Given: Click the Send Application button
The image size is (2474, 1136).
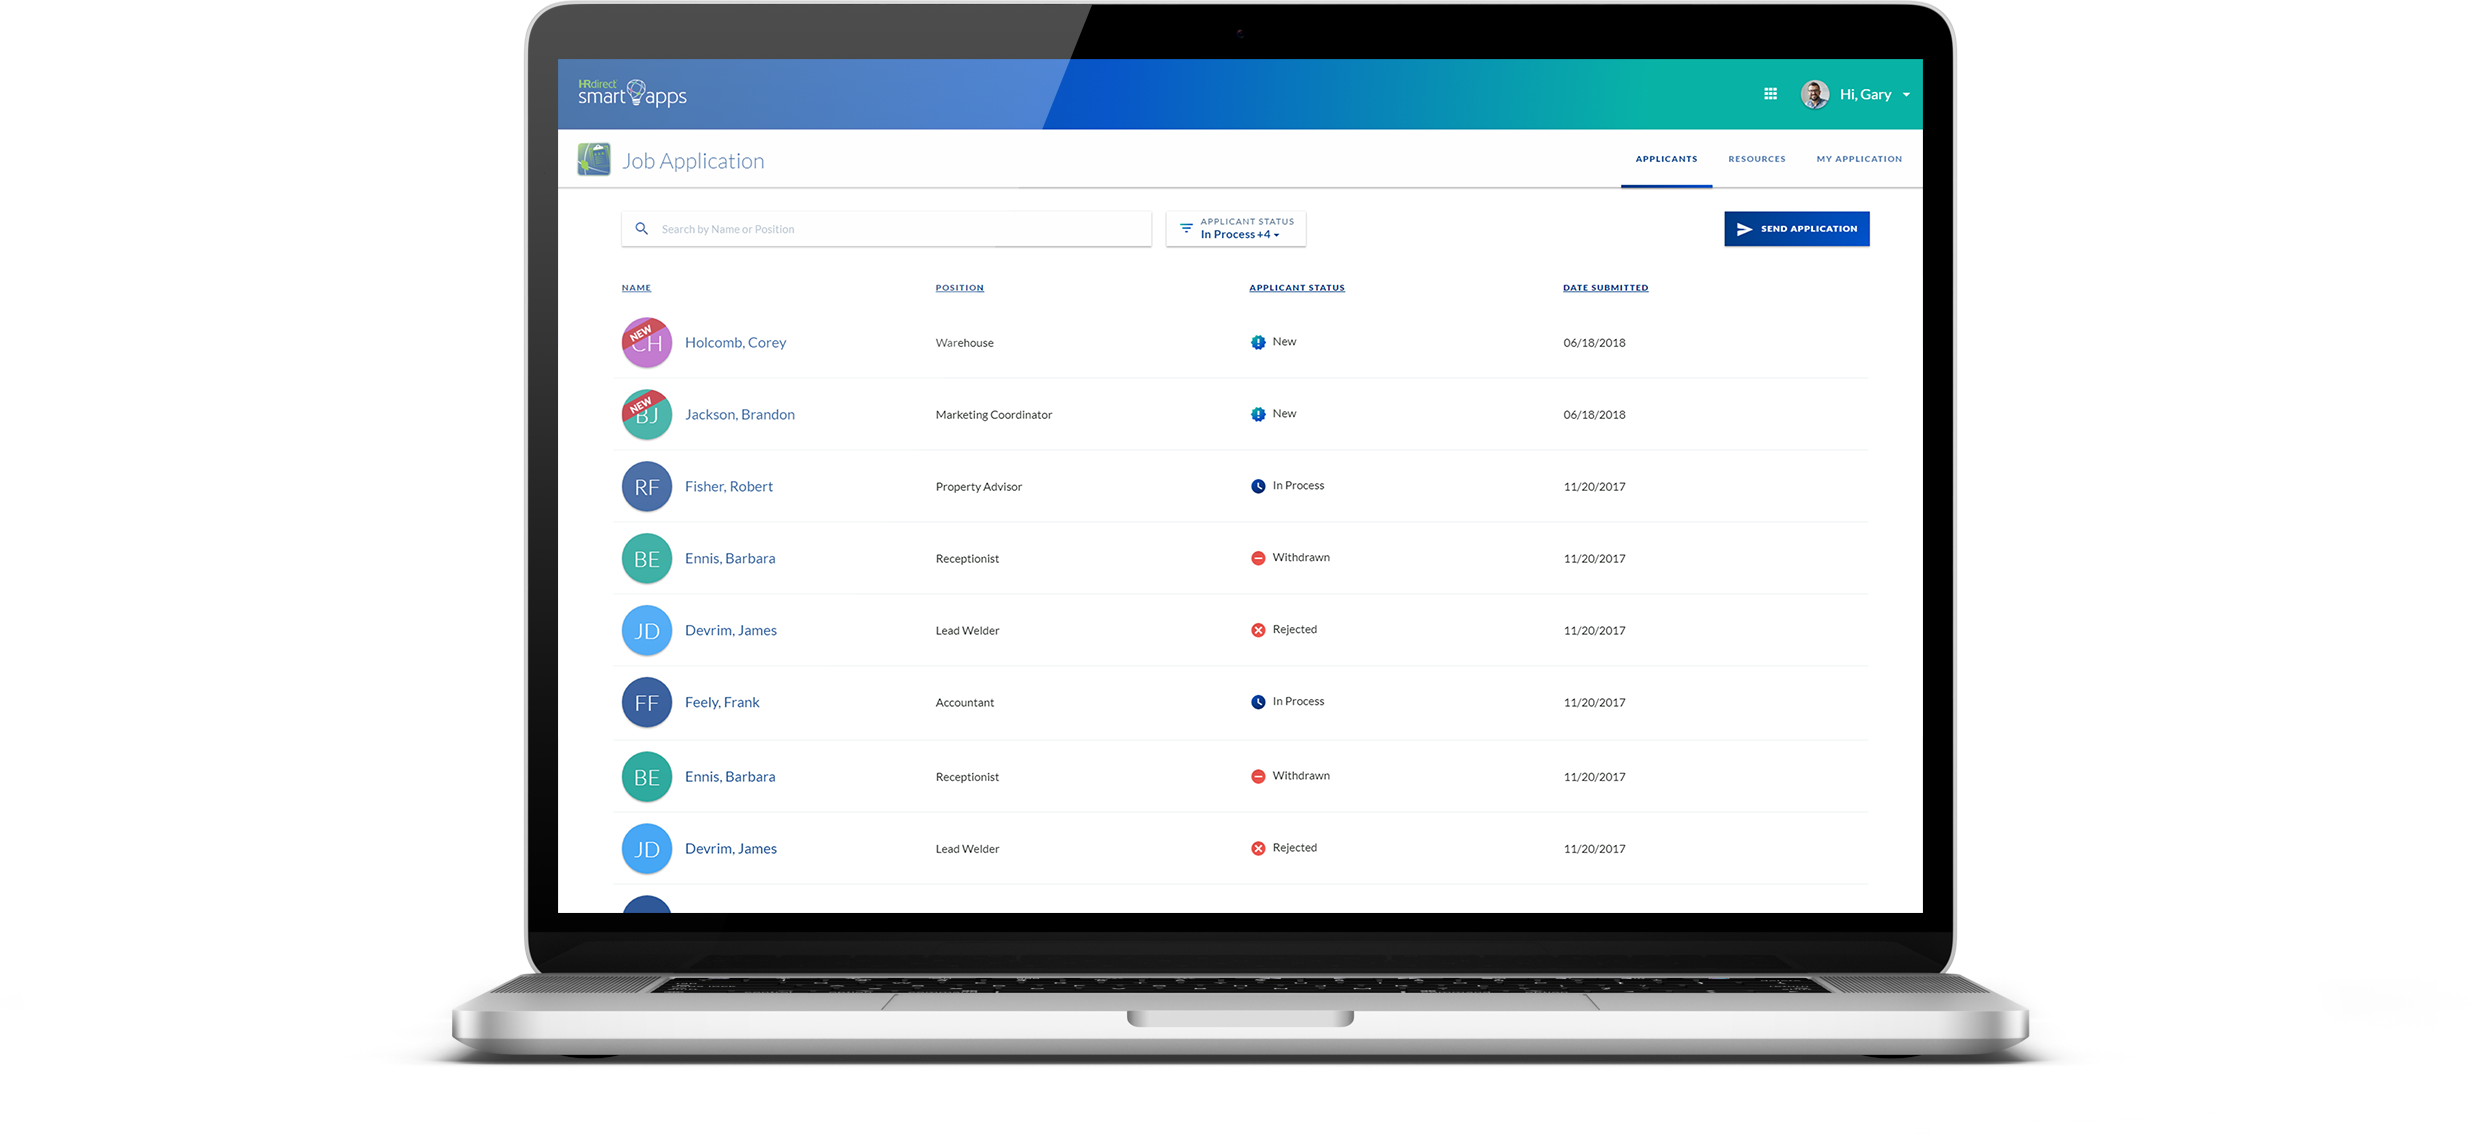Looking at the screenshot, I should click(x=1797, y=227).
